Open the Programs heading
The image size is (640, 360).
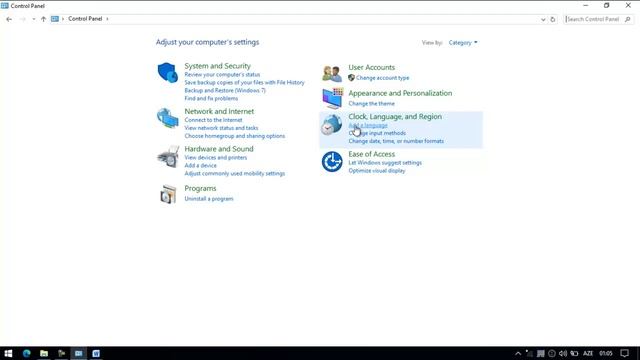click(200, 188)
